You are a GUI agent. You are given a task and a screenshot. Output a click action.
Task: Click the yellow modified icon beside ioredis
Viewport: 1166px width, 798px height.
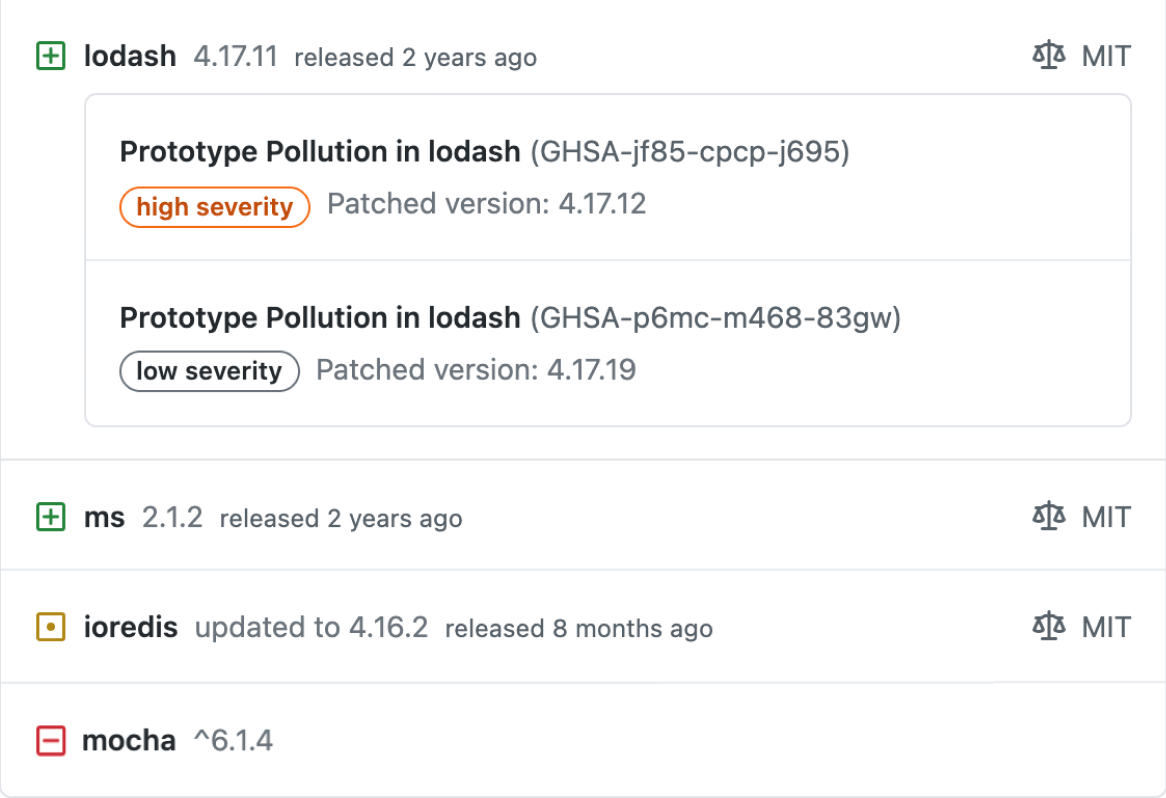[x=50, y=627]
